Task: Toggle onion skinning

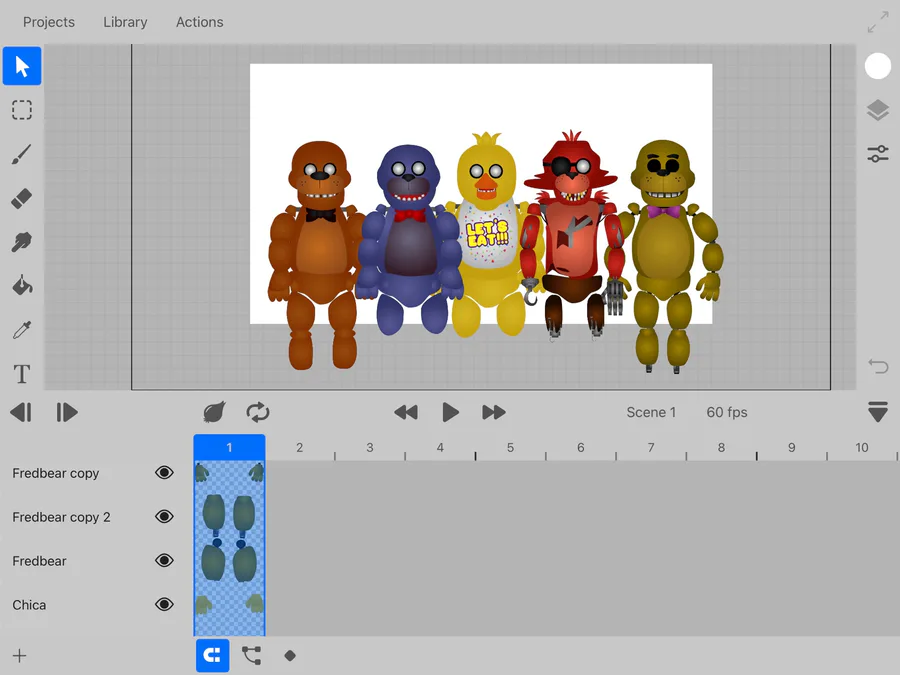Action: pyautogui.click(x=214, y=412)
